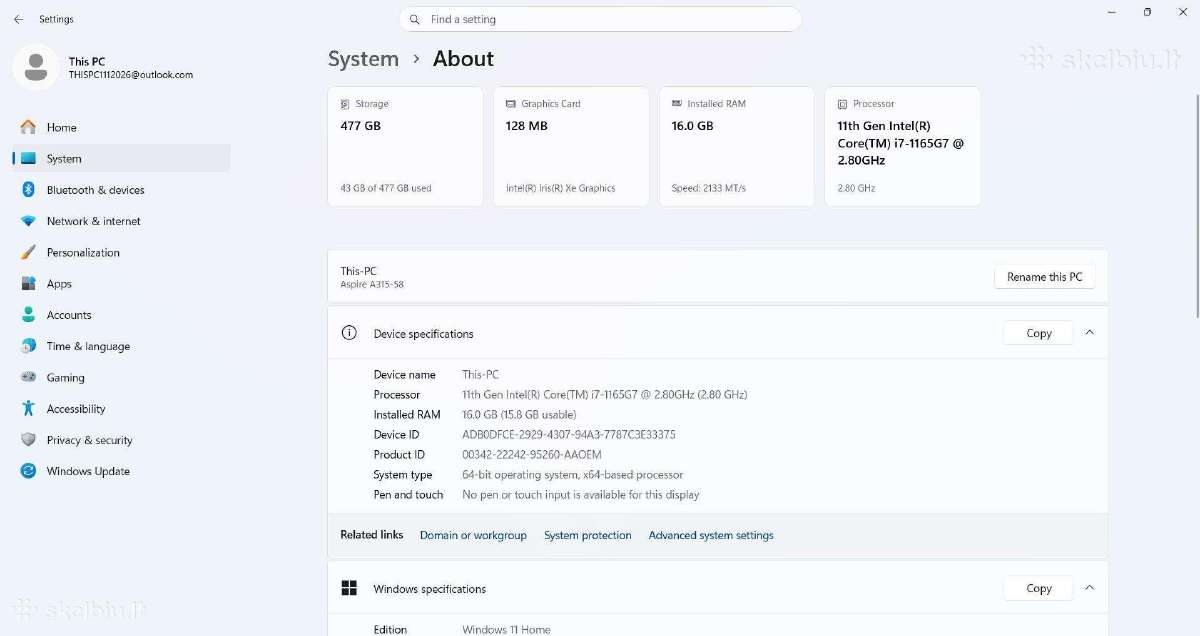Click the Accessibility figure icon
Viewport: 1200px width, 636px height.
pos(28,408)
